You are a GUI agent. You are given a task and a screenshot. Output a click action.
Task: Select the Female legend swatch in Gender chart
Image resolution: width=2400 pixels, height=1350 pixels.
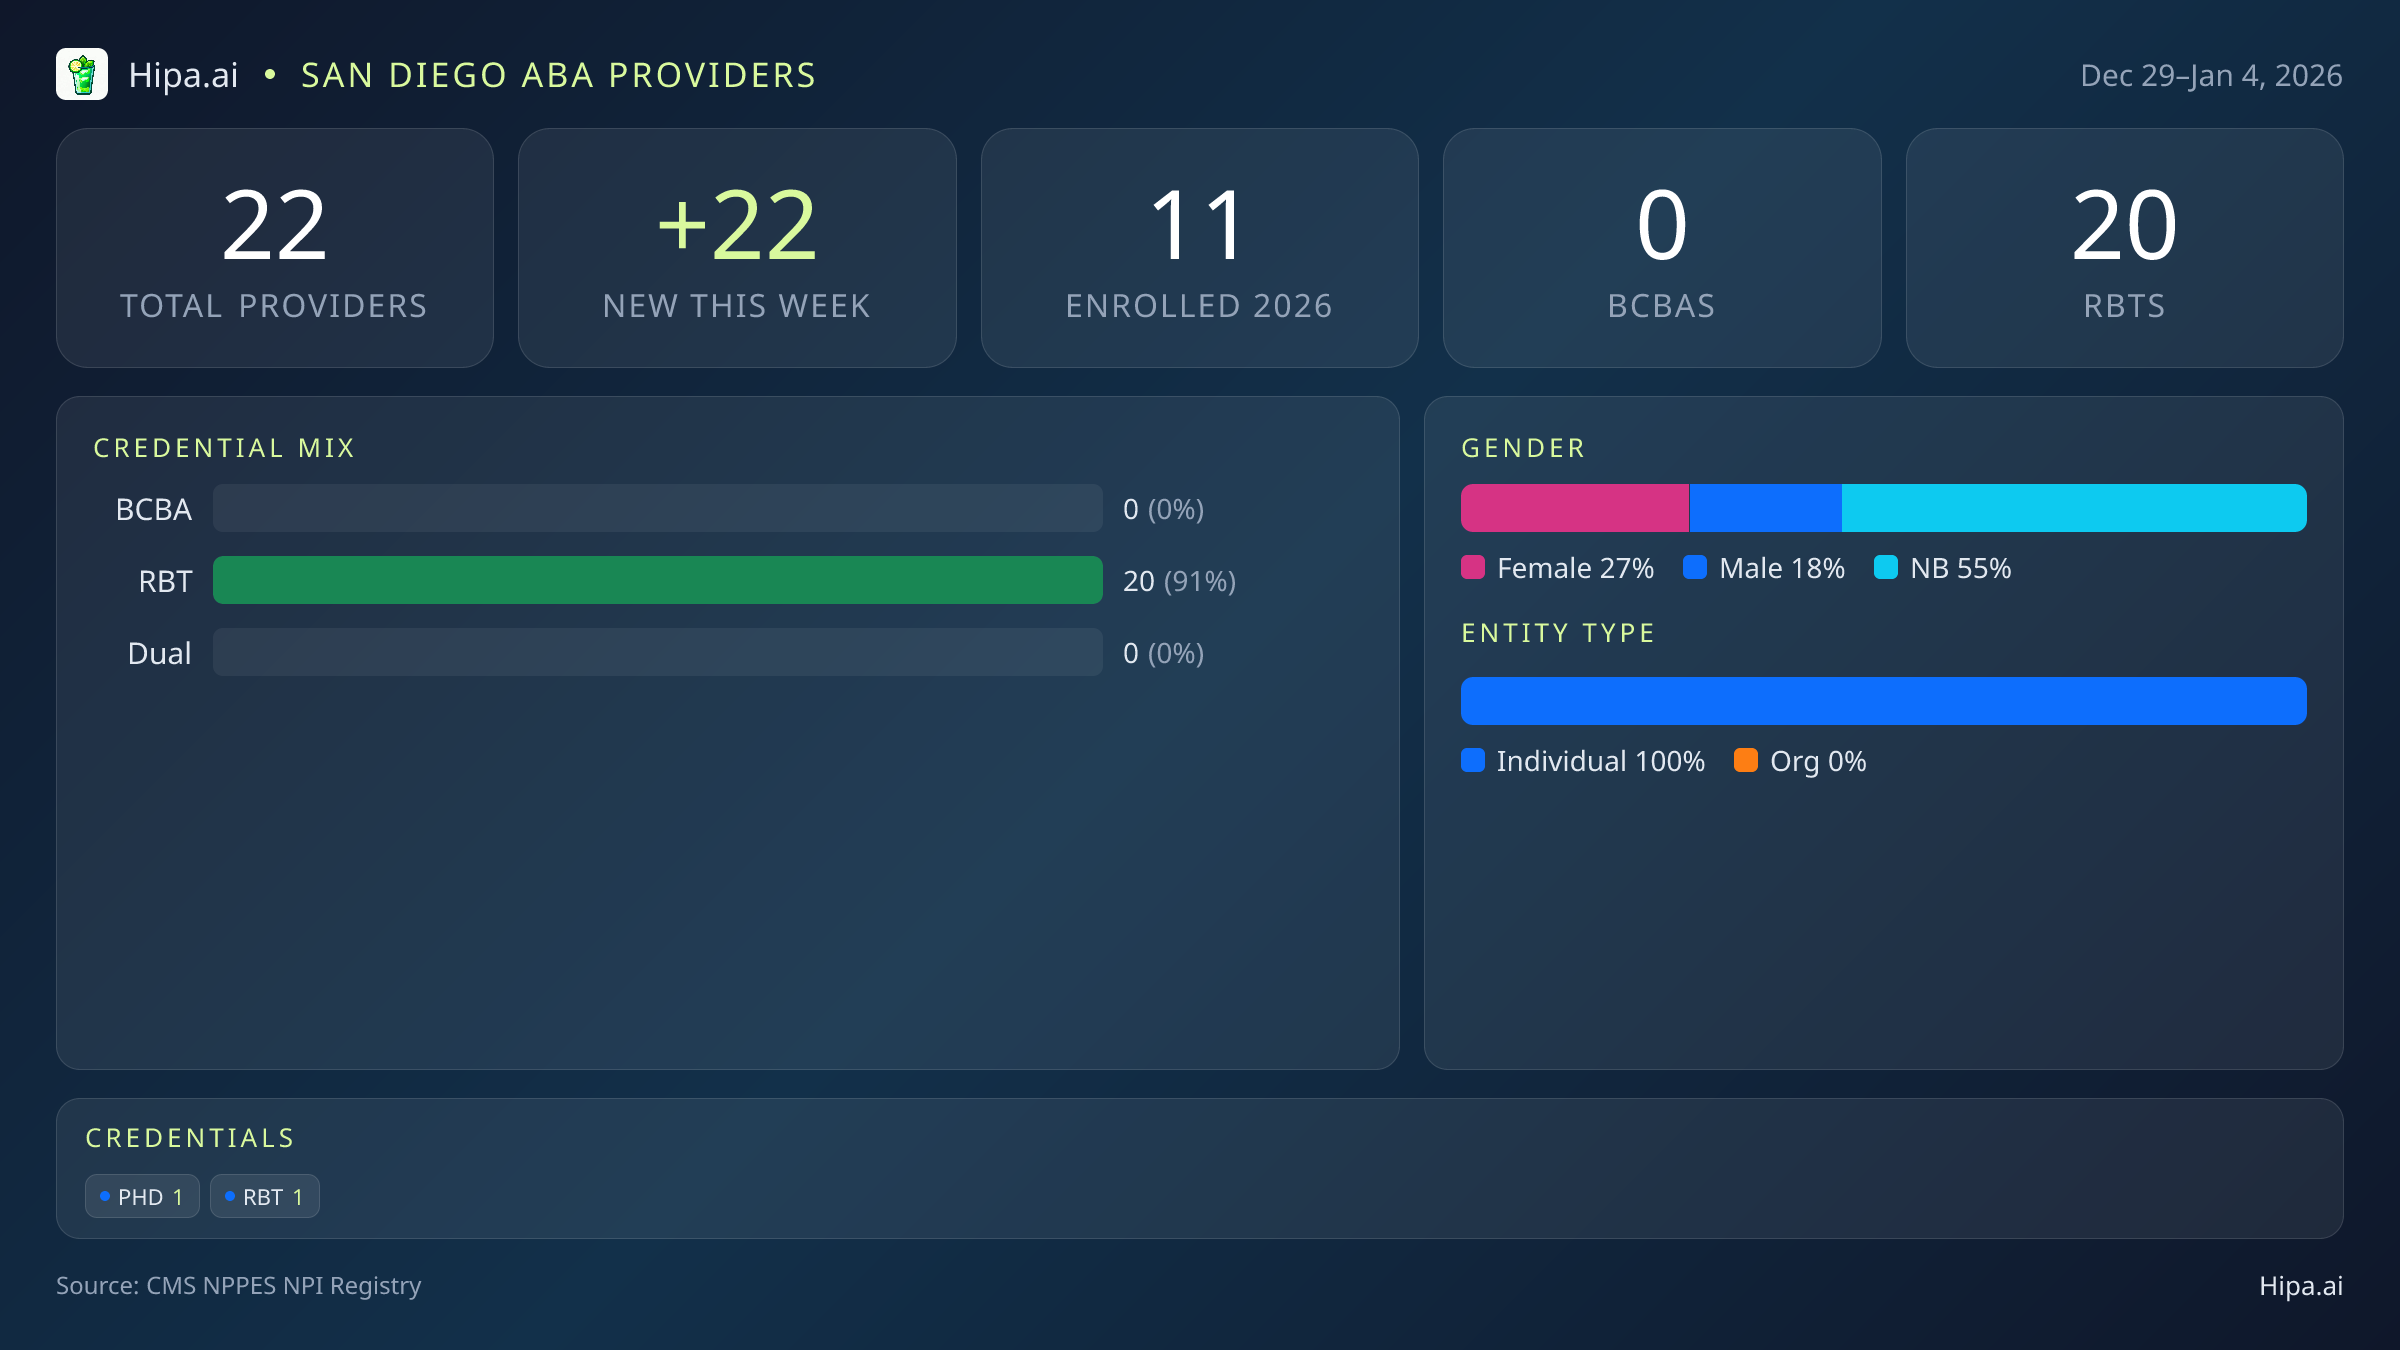(x=1474, y=567)
